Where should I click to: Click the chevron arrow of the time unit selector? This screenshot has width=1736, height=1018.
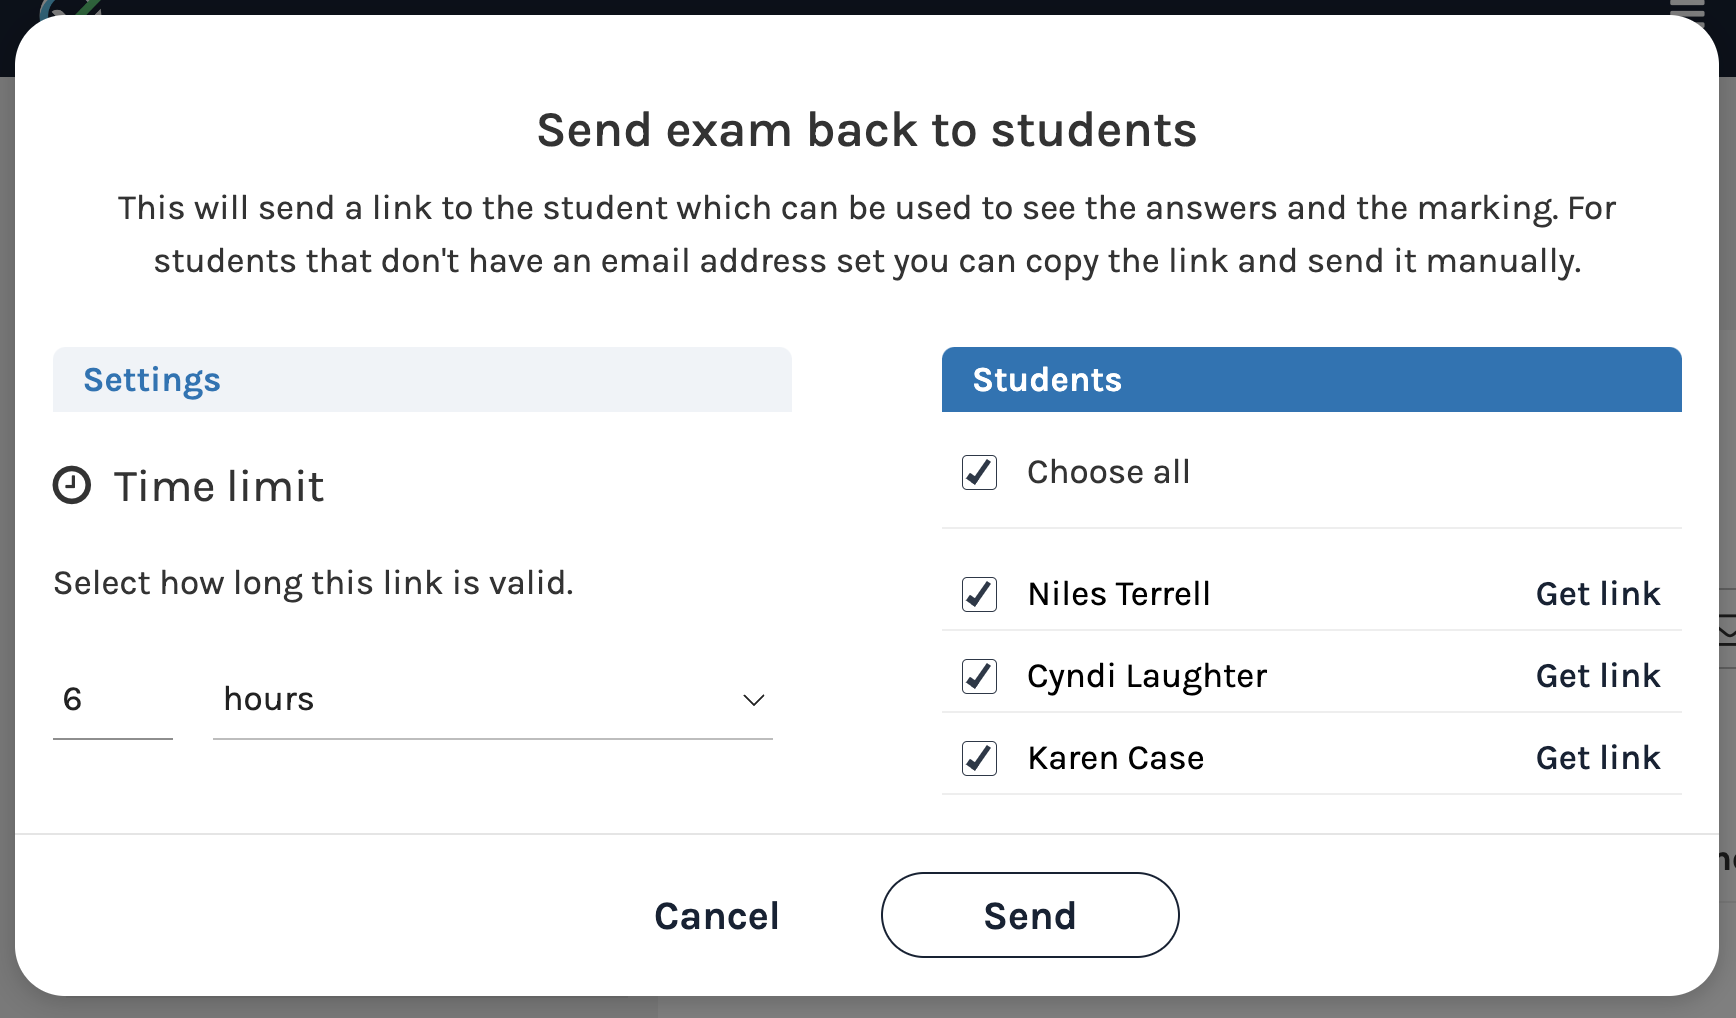tap(754, 700)
